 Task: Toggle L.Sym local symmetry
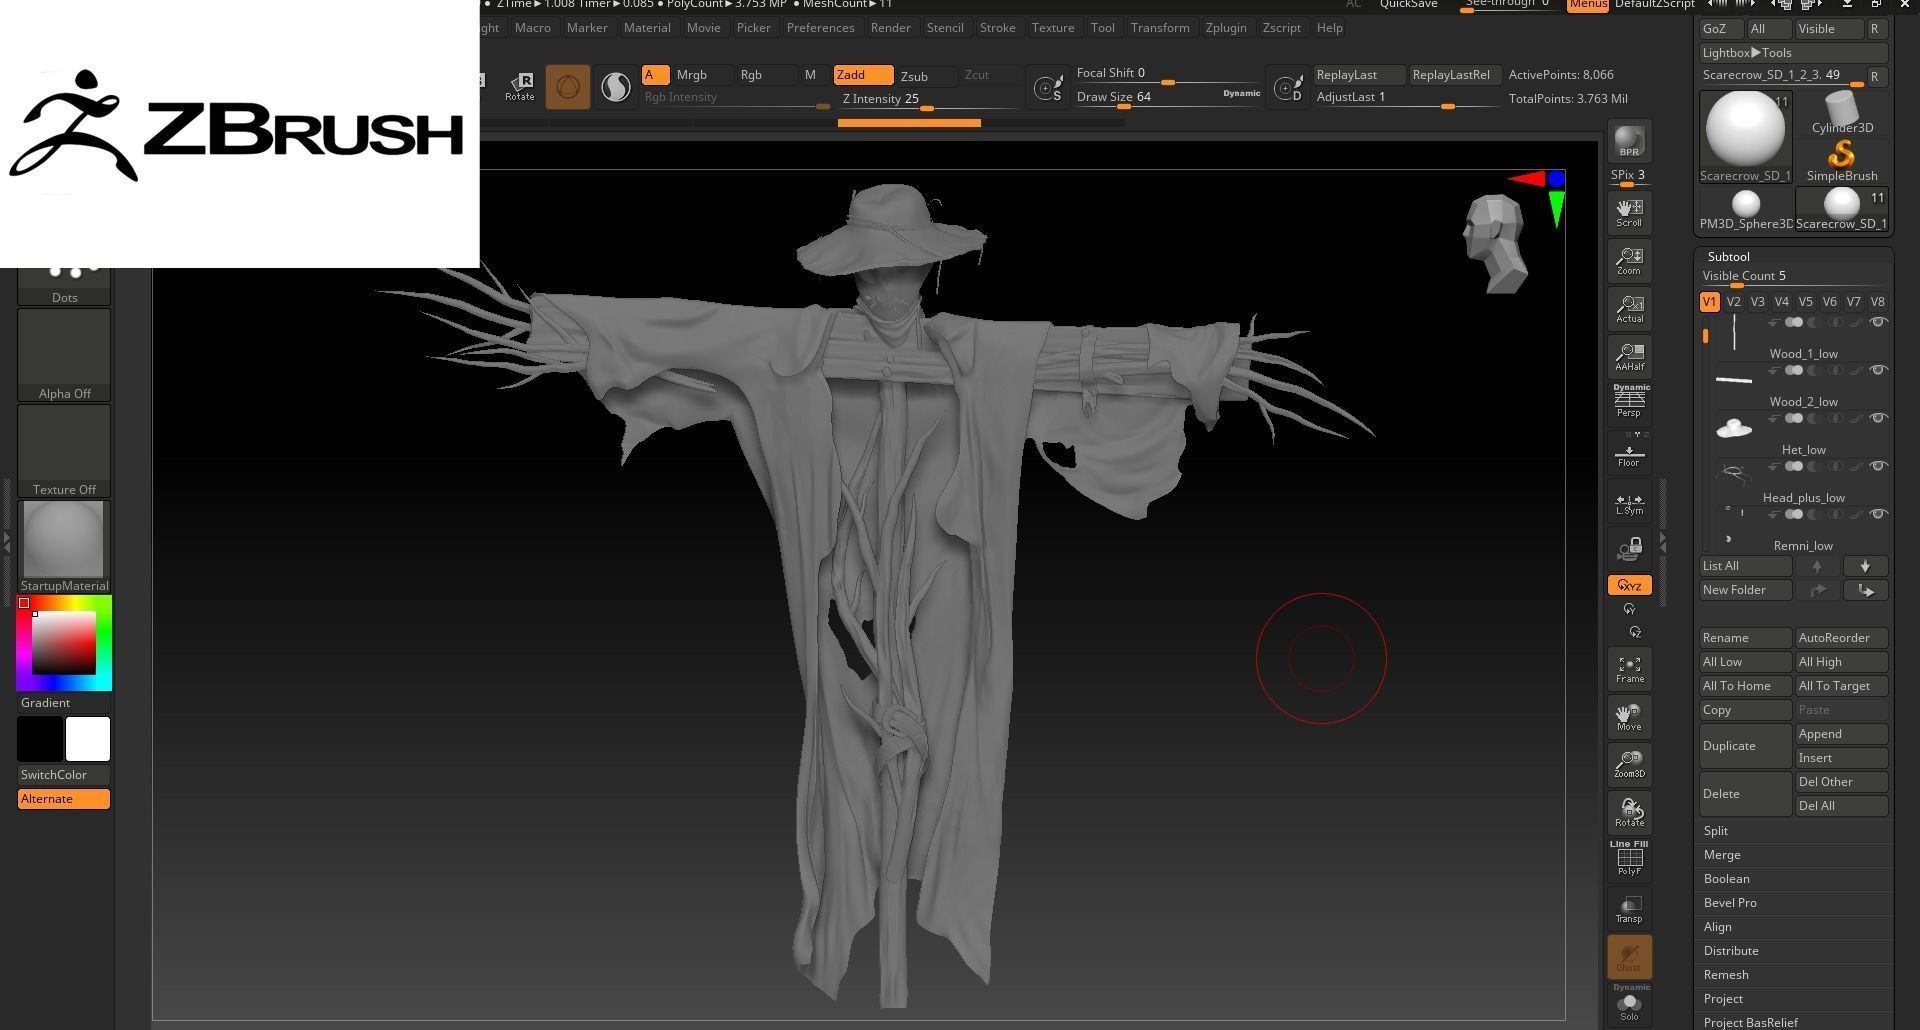pyautogui.click(x=1629, y=504)
